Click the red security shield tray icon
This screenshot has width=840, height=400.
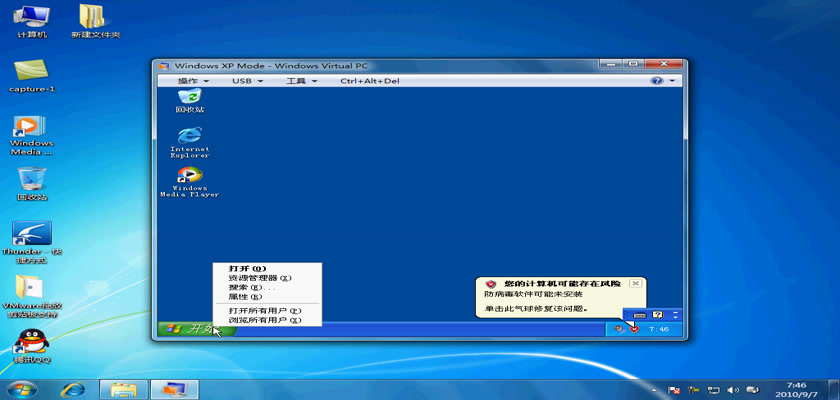(633, 329)
